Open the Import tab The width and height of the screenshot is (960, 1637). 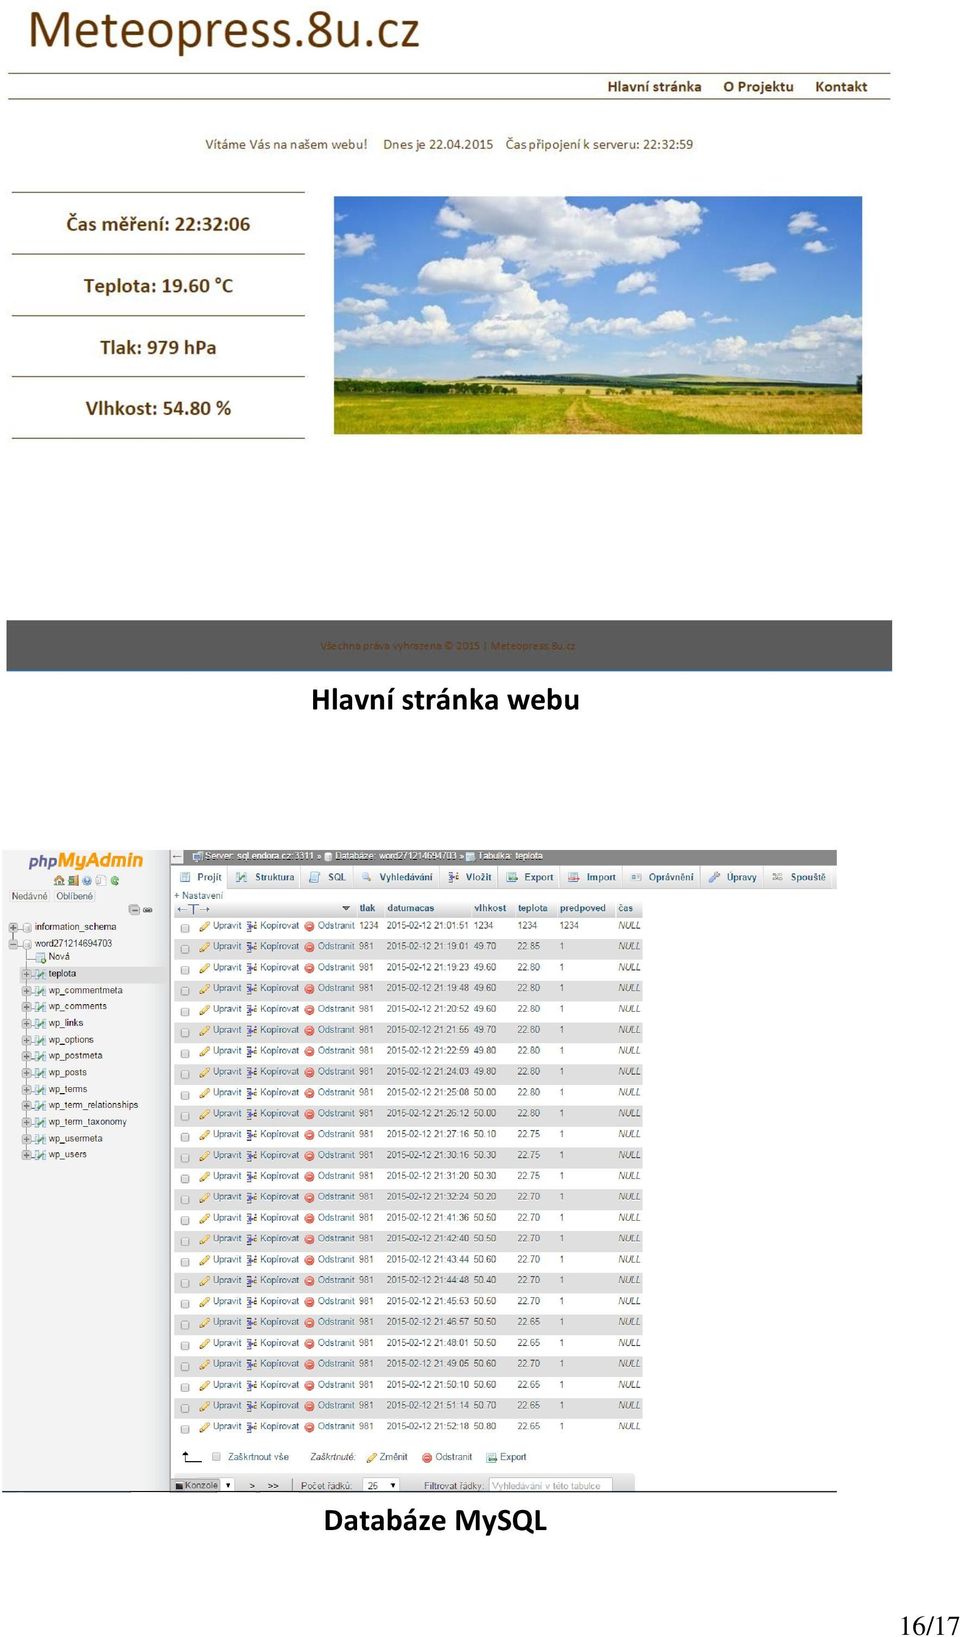[x=592, y=877]
